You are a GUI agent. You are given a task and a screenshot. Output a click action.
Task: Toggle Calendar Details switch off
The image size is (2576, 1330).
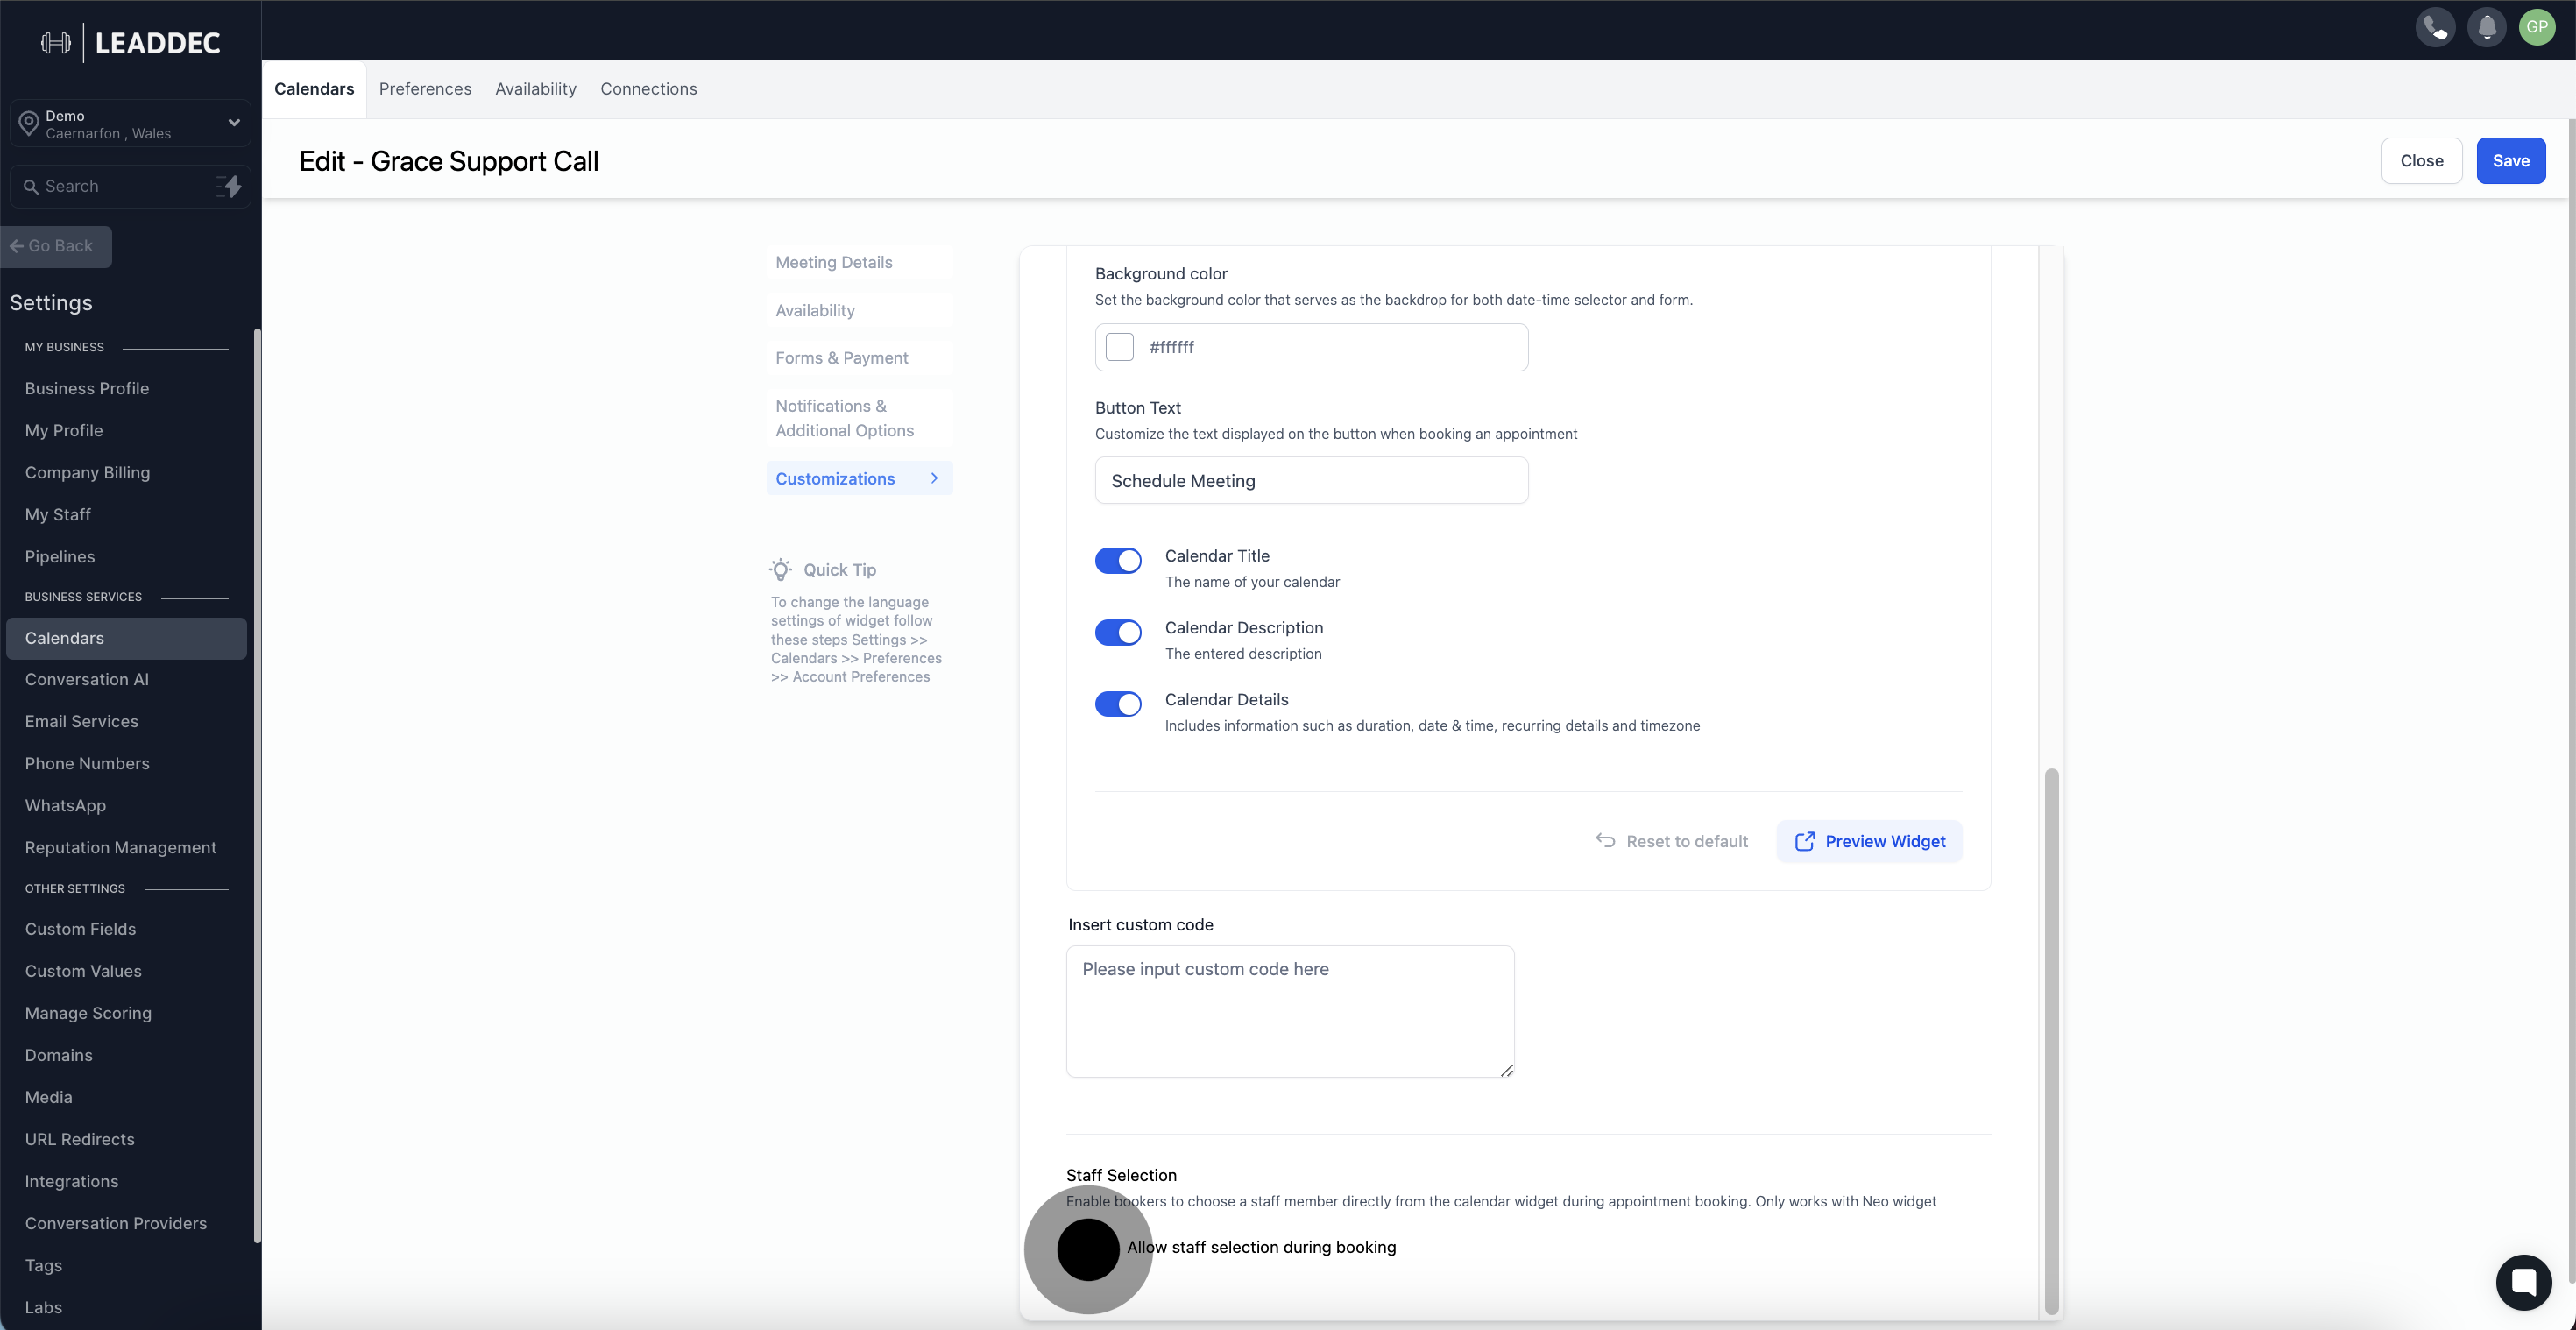[x=1118, y=705]
